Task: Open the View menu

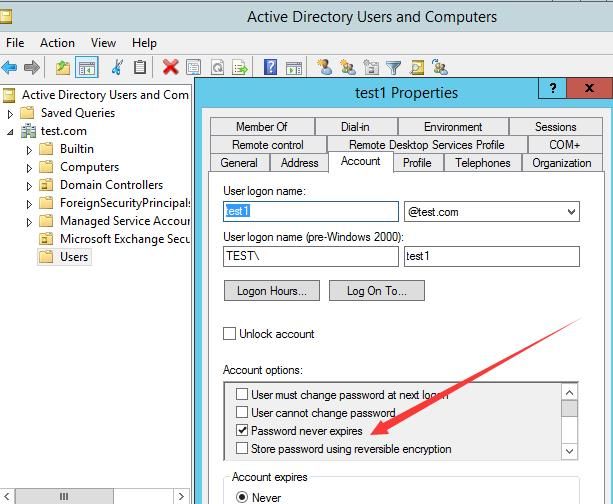Action: (103, 43)
